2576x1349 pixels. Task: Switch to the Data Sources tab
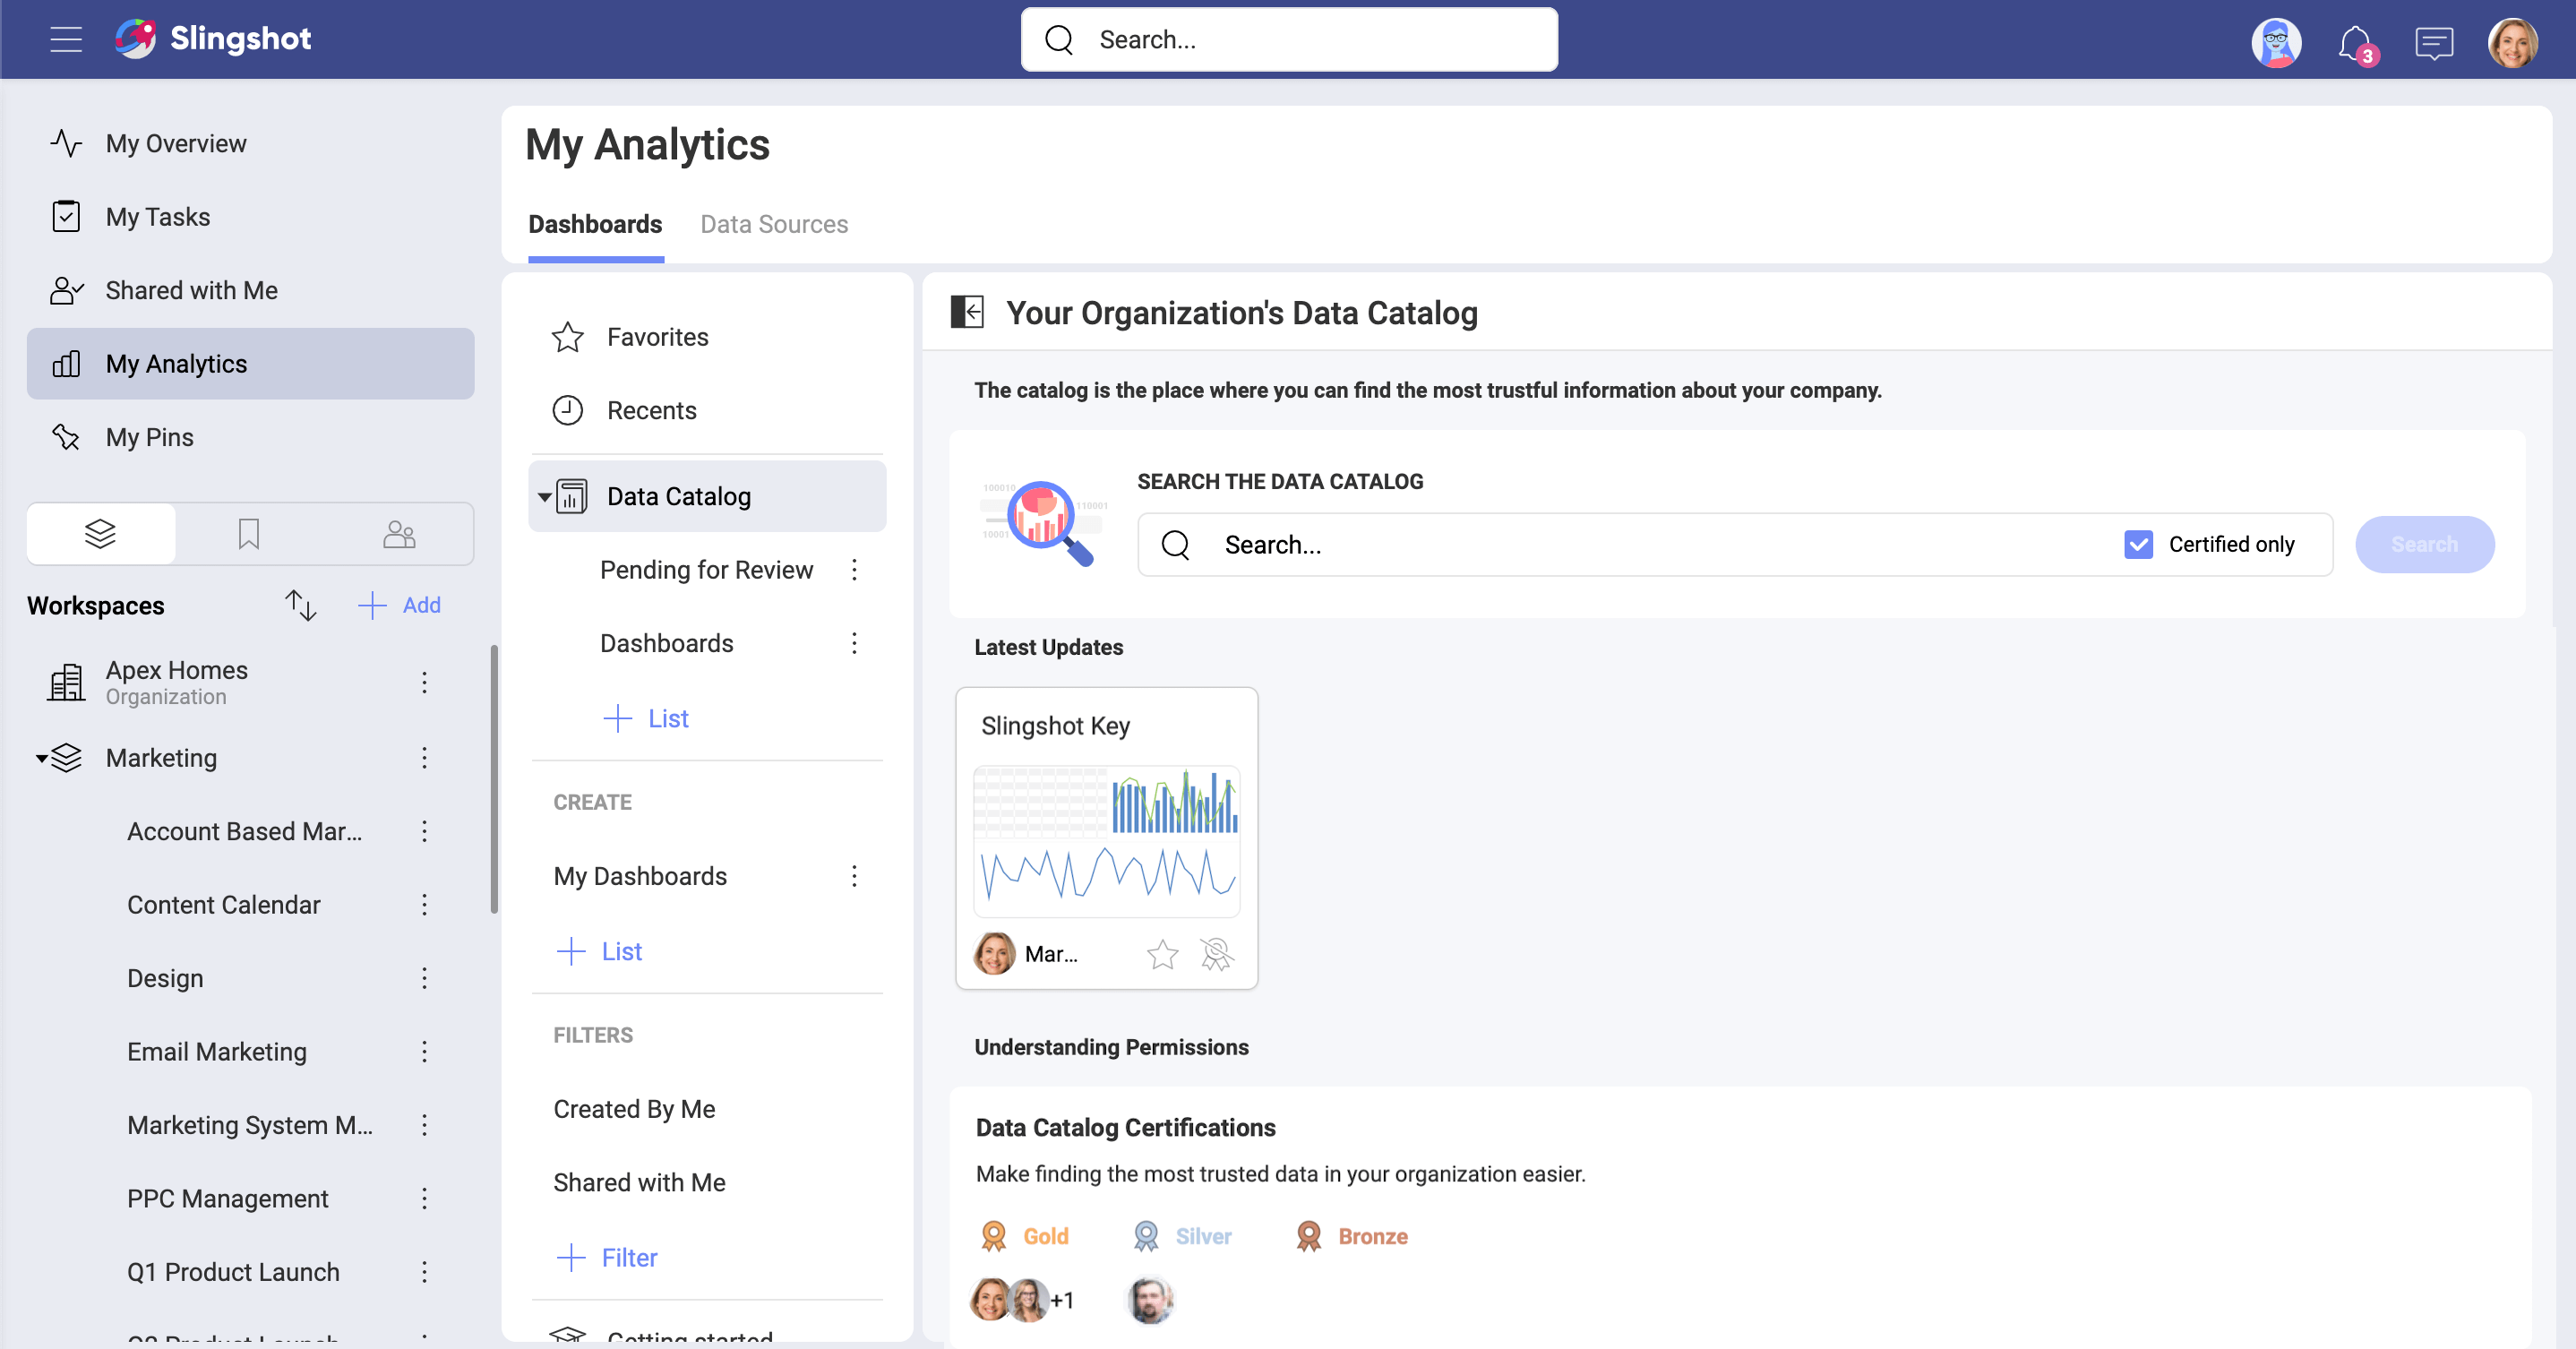coord(774,224)
